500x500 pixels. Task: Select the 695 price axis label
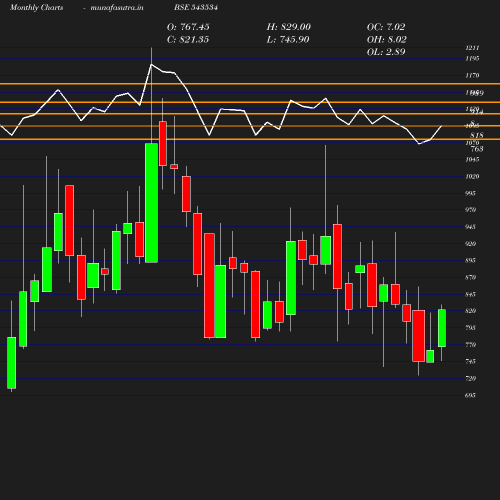pos(470,396)
